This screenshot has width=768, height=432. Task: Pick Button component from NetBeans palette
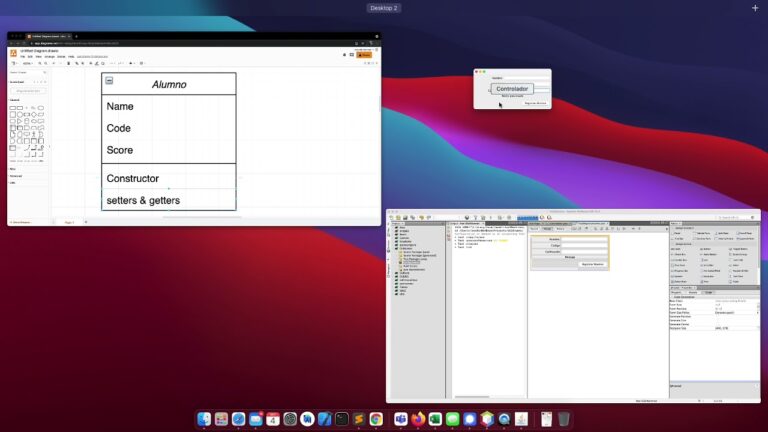pos(705,249)
